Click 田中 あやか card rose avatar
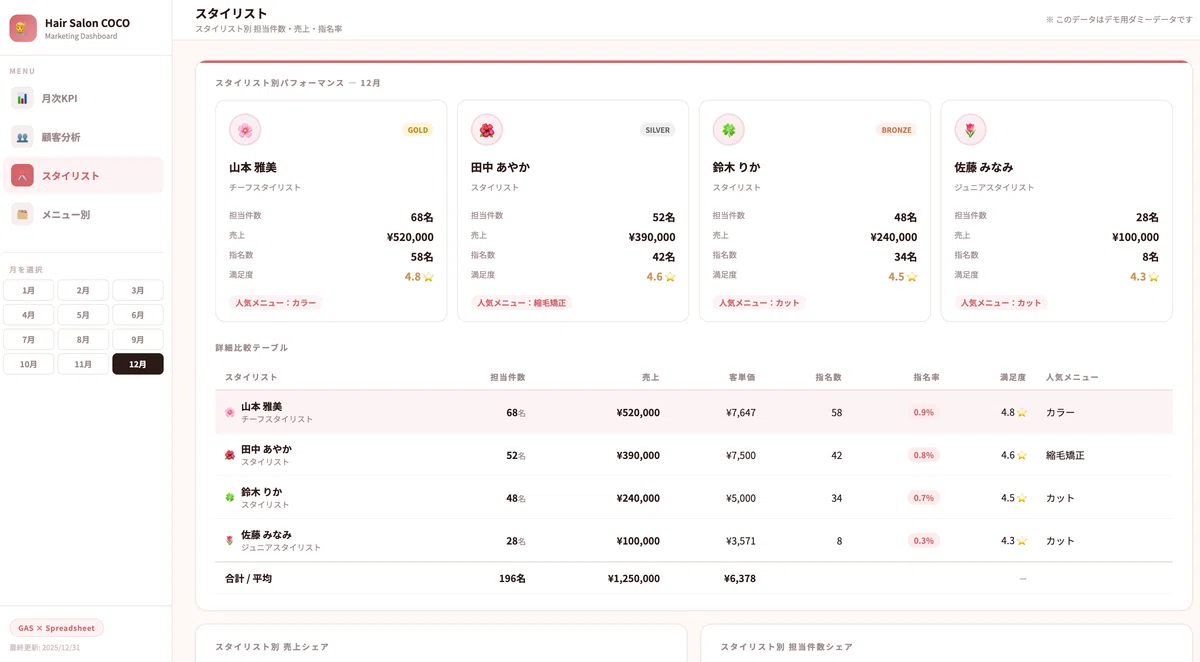This screenshot has width=1200, height=662. (487, 130)
